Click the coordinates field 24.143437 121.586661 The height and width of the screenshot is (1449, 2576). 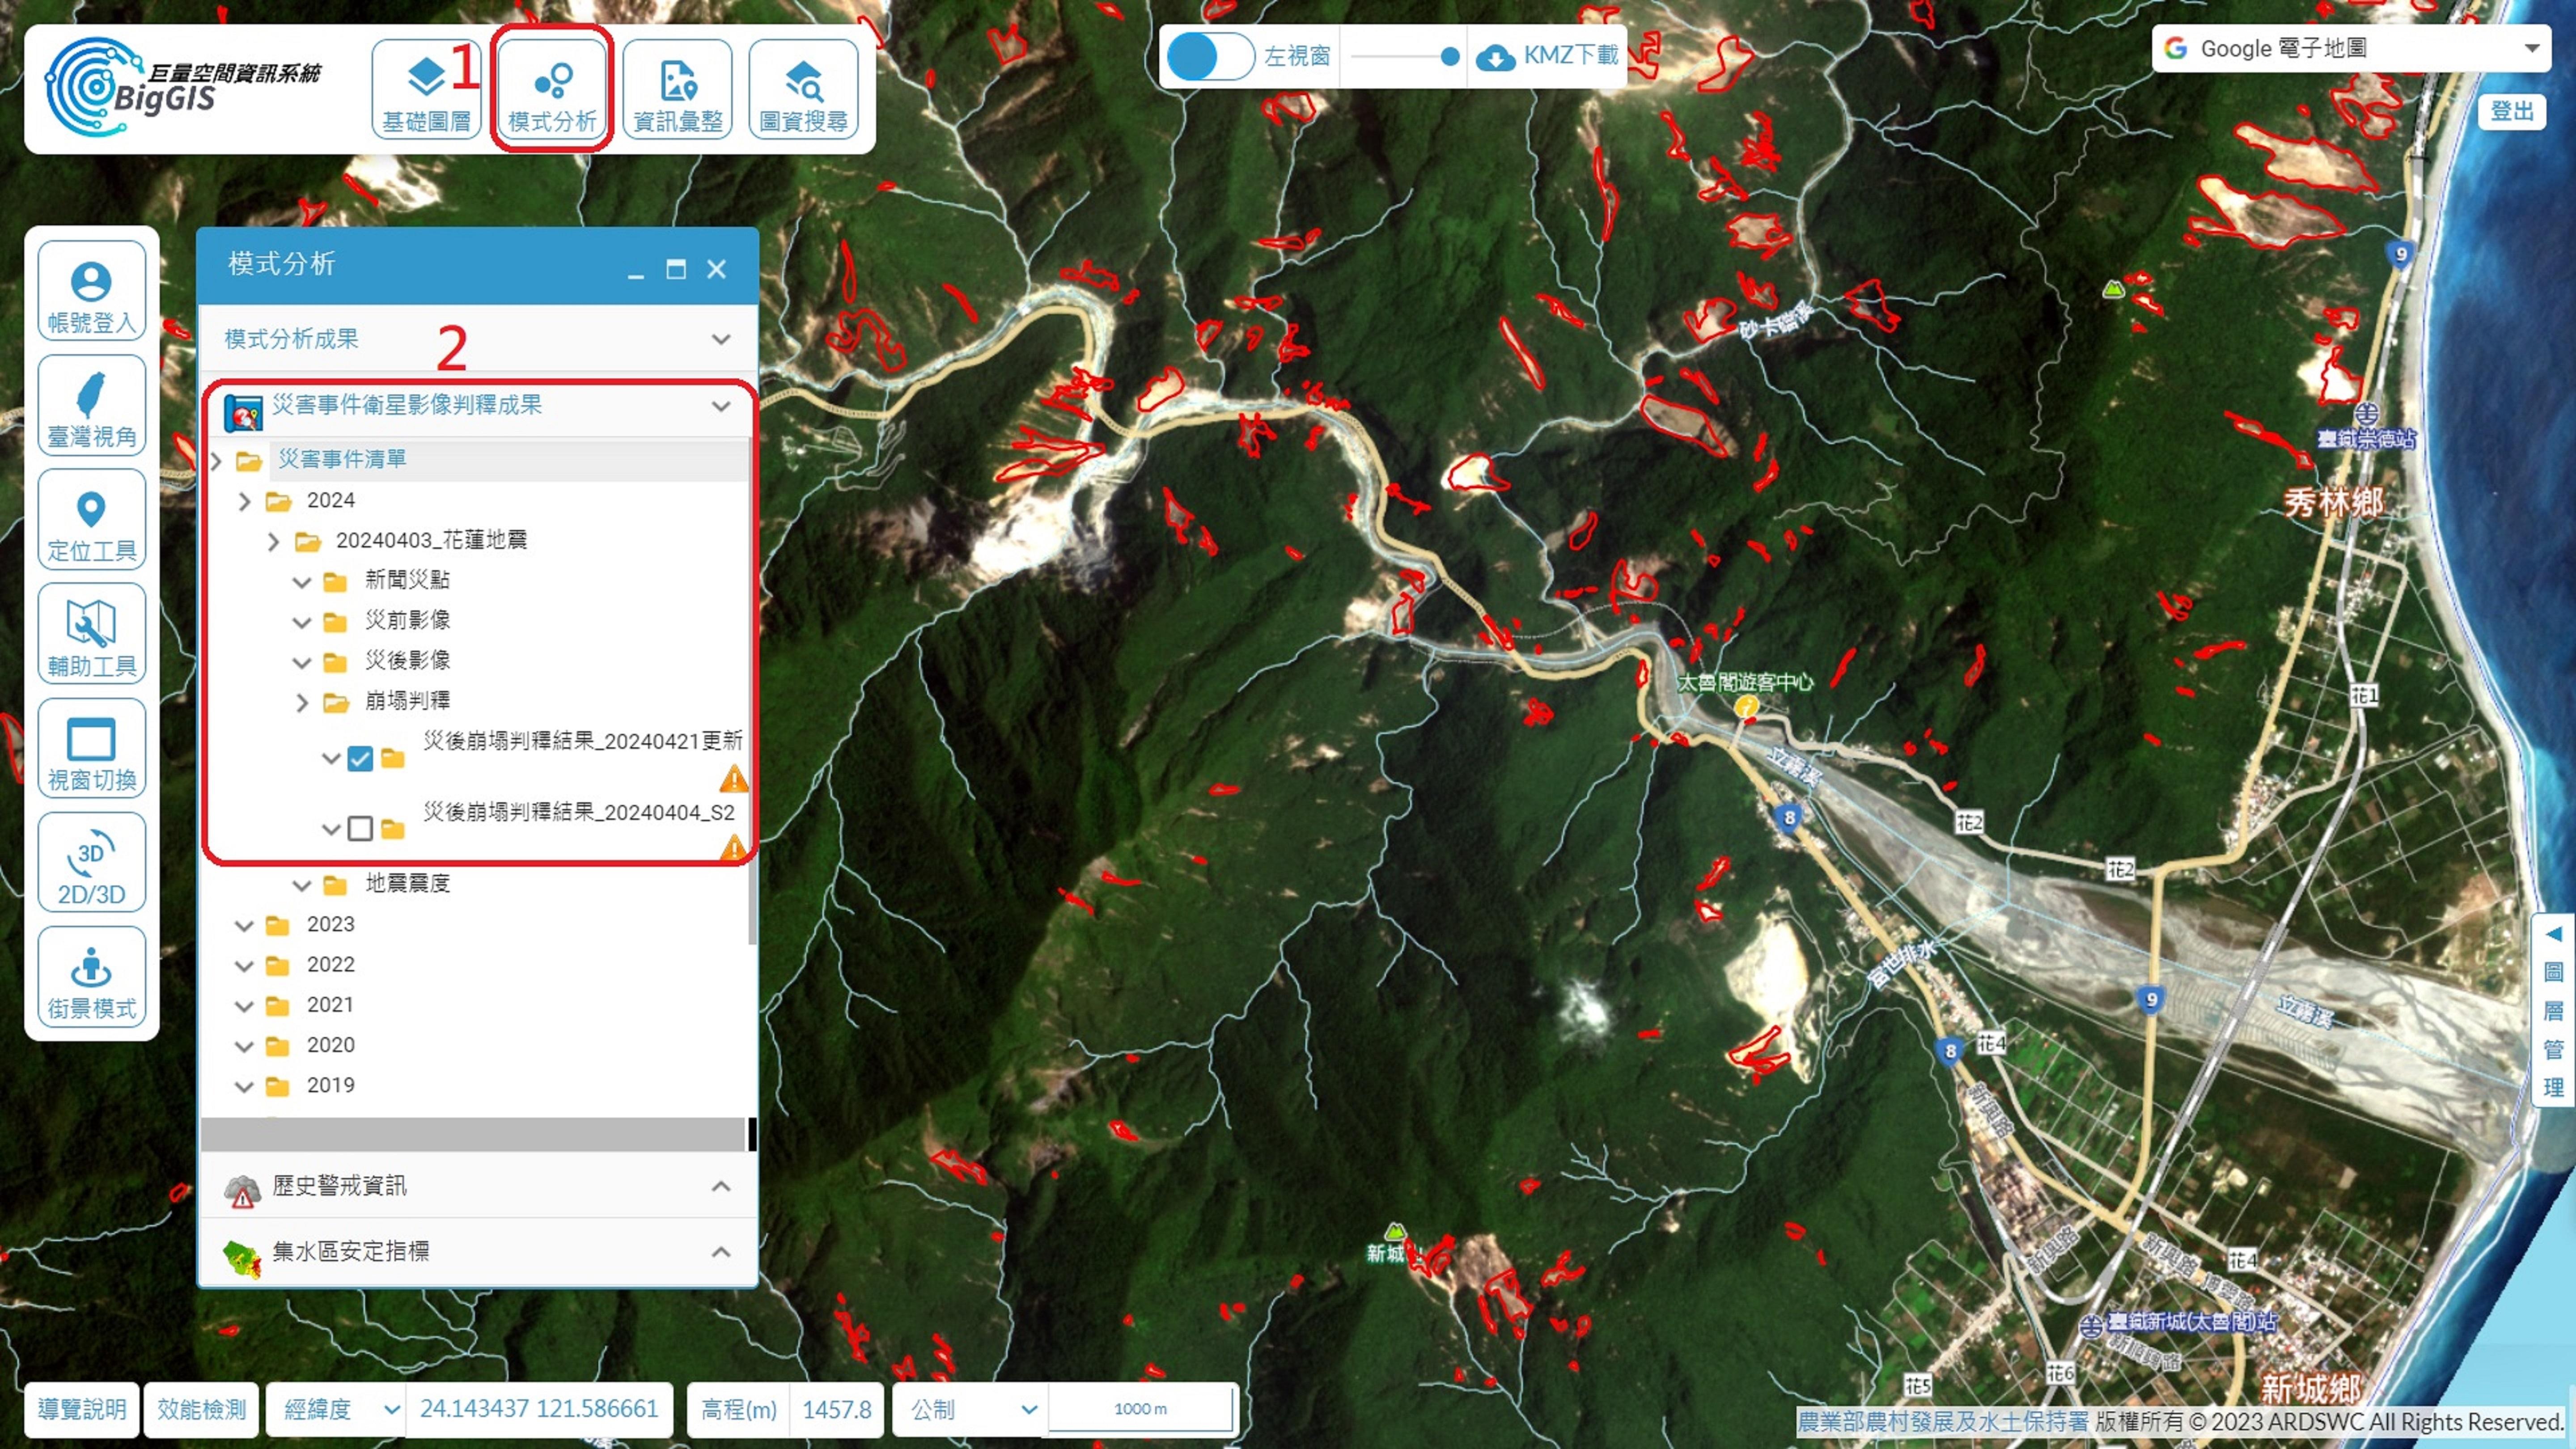[x=539, y=1409]
